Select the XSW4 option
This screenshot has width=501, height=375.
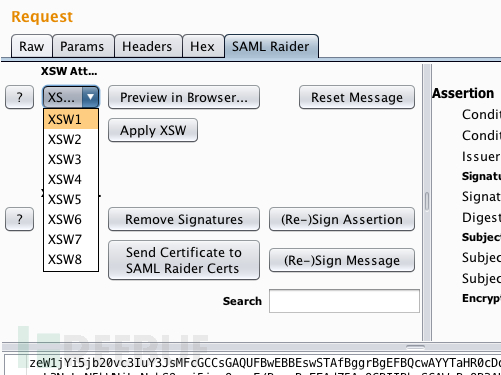[71, 179]
